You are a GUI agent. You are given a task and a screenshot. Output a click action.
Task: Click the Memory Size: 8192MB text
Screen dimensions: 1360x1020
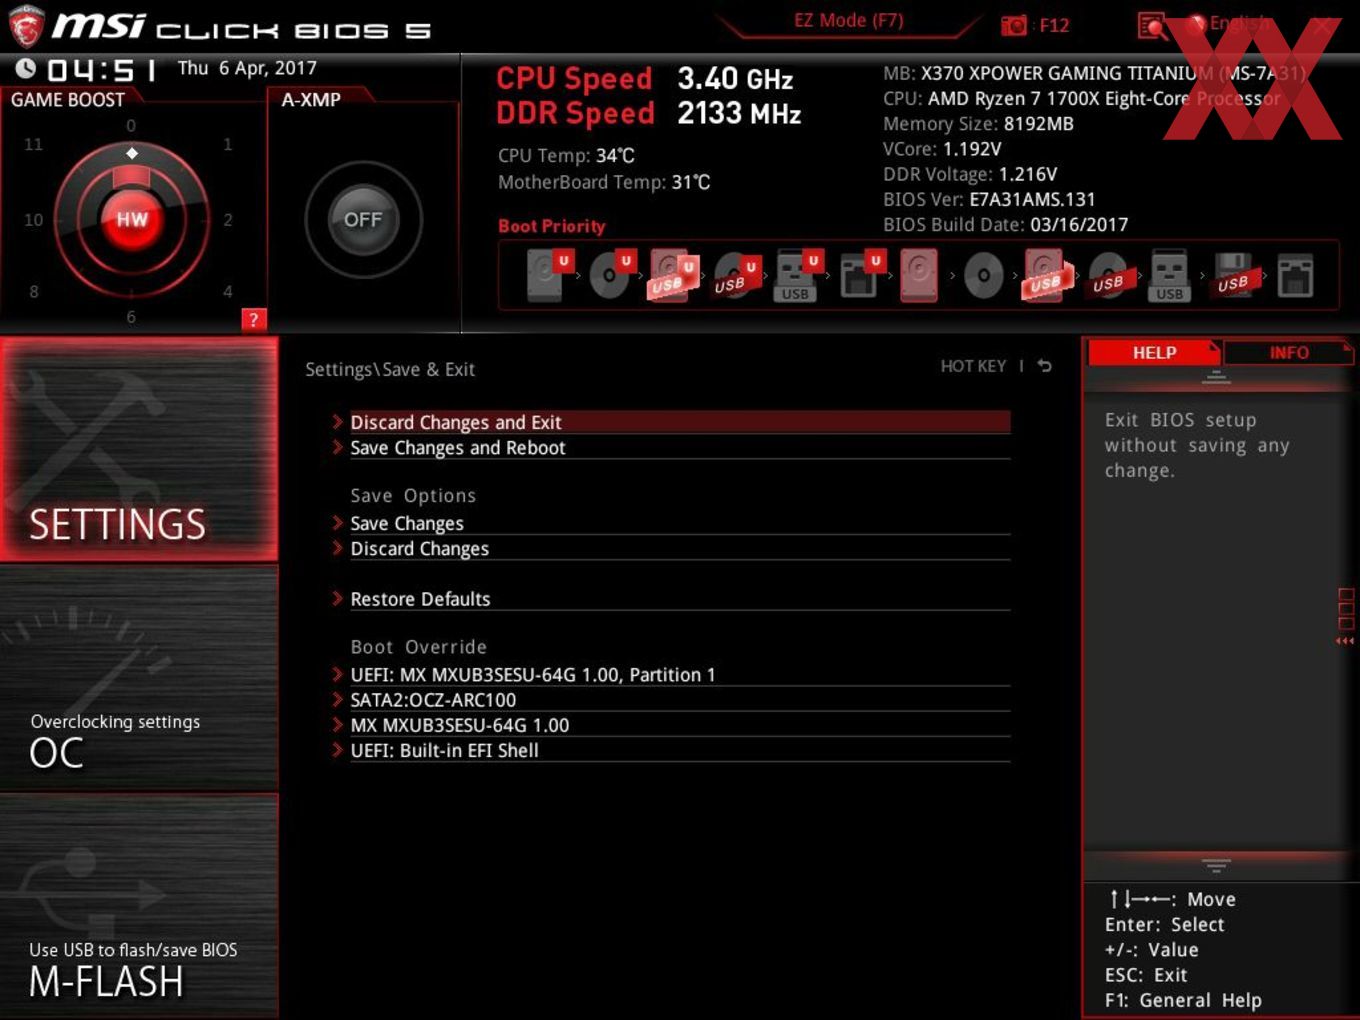coord(978,124)
